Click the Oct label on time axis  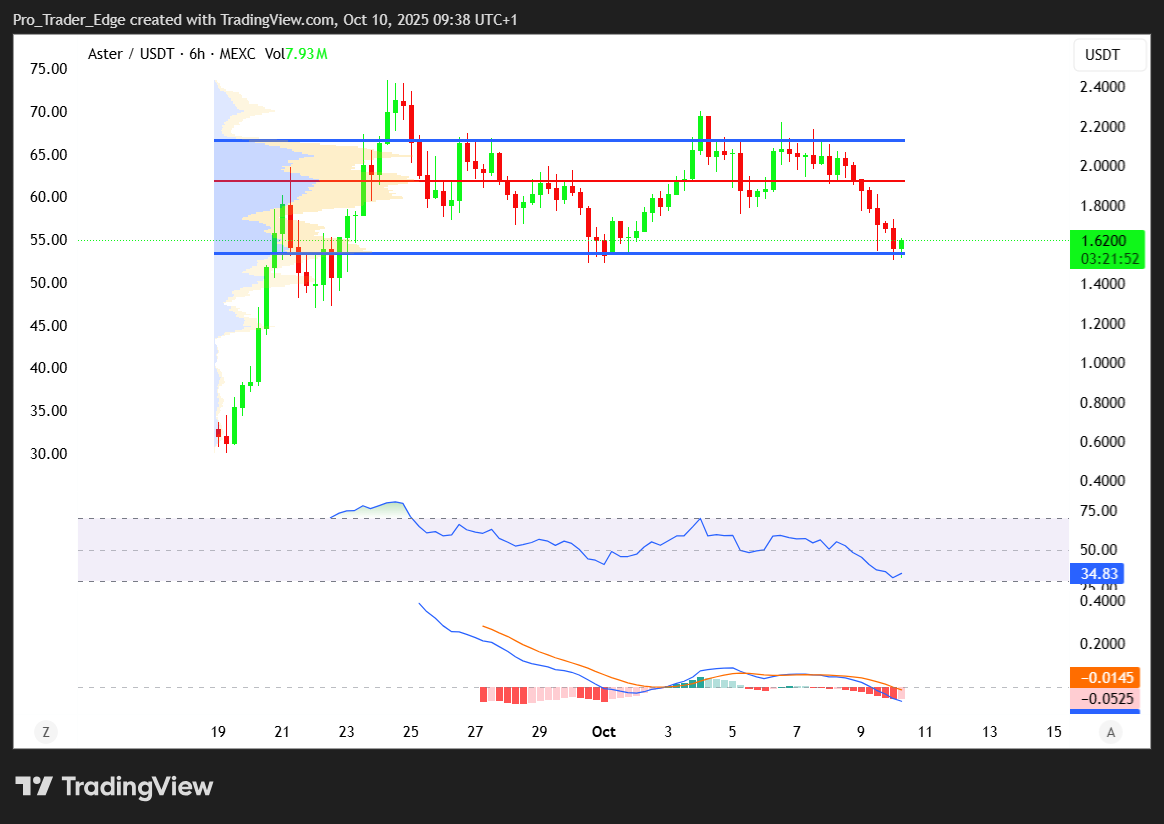(603, 732)
